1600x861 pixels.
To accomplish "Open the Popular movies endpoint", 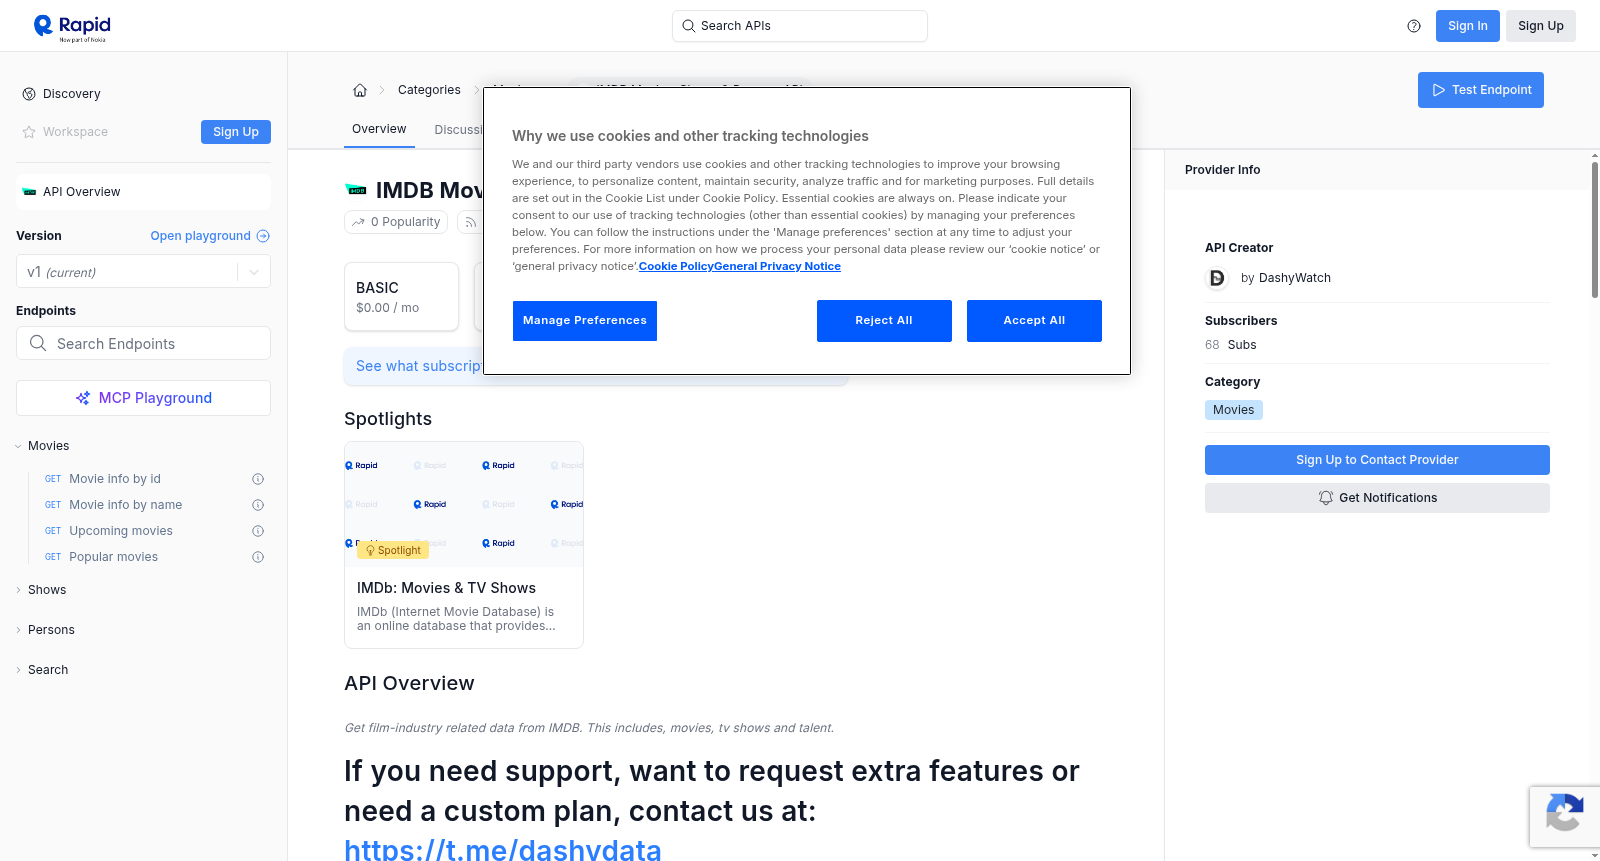I will (x=114, y=557).
